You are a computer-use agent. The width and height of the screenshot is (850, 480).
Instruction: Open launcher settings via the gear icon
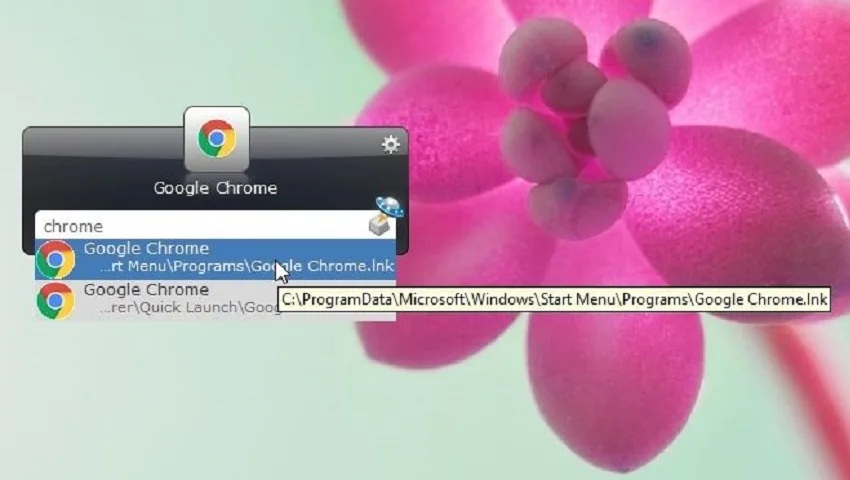coord(390,145)
